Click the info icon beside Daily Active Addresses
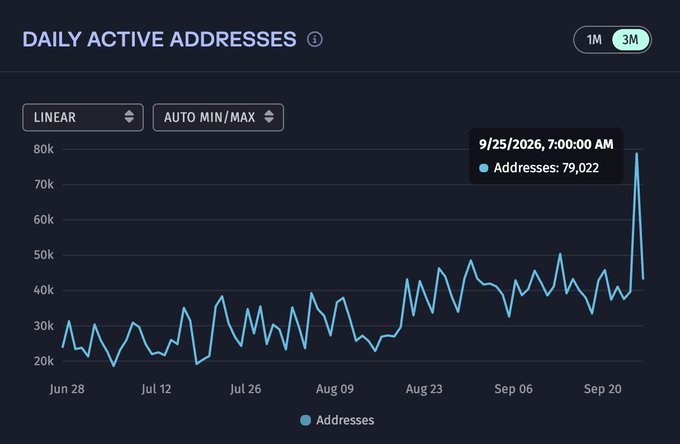The image size is (680, 444). point(315,39)
